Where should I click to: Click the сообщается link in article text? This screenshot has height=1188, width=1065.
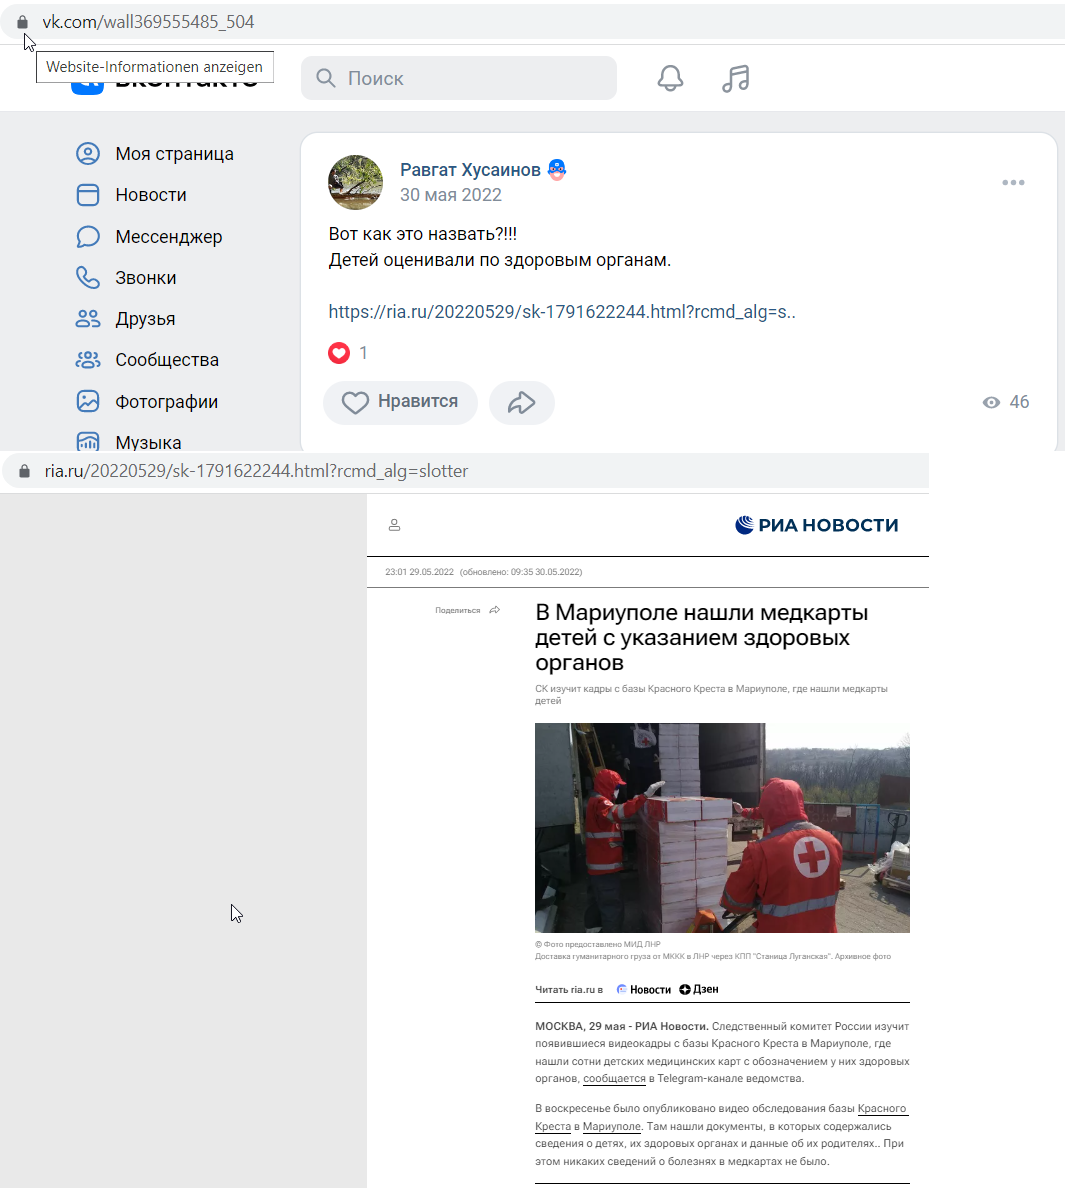pos(614,1078)
